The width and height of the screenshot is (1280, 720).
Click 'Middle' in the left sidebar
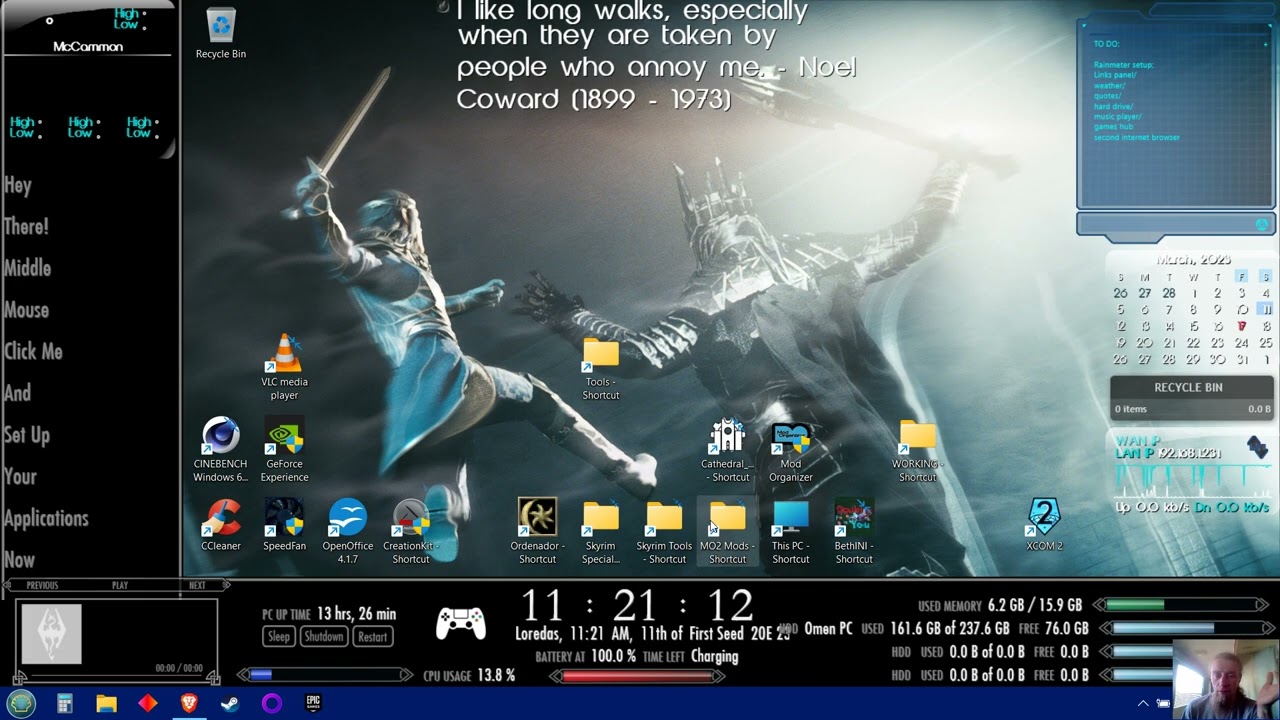click(x=27, y=268)
